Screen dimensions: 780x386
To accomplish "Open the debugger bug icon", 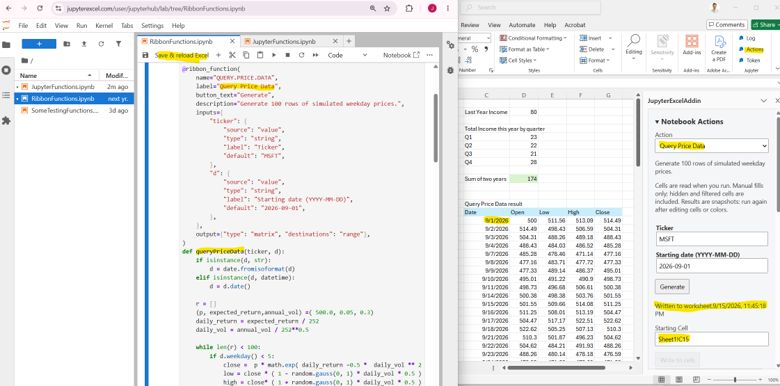I will tap(450, 70).
